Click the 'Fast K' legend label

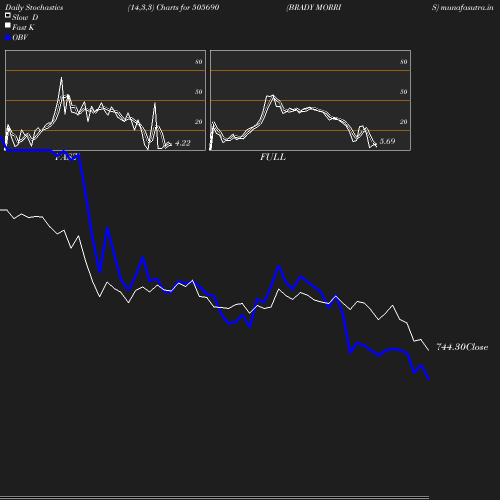tap(23, 27)
